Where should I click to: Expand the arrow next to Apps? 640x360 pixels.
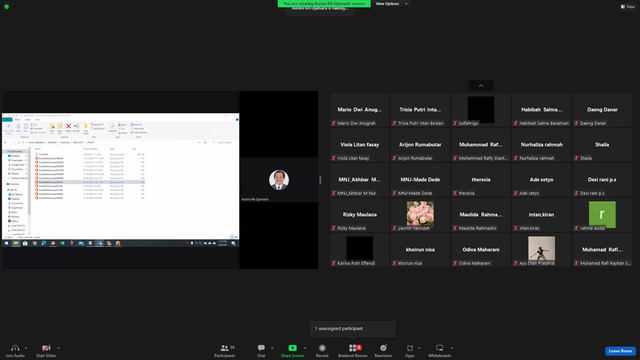419,348
